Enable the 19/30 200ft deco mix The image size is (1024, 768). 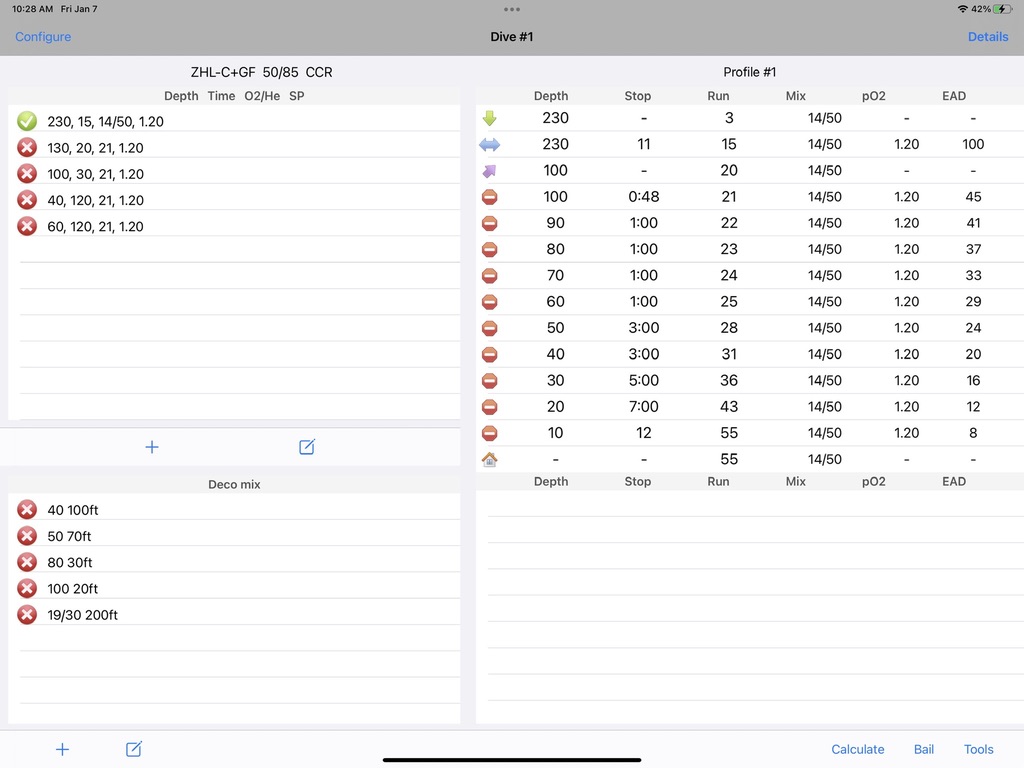coord(27,615)
